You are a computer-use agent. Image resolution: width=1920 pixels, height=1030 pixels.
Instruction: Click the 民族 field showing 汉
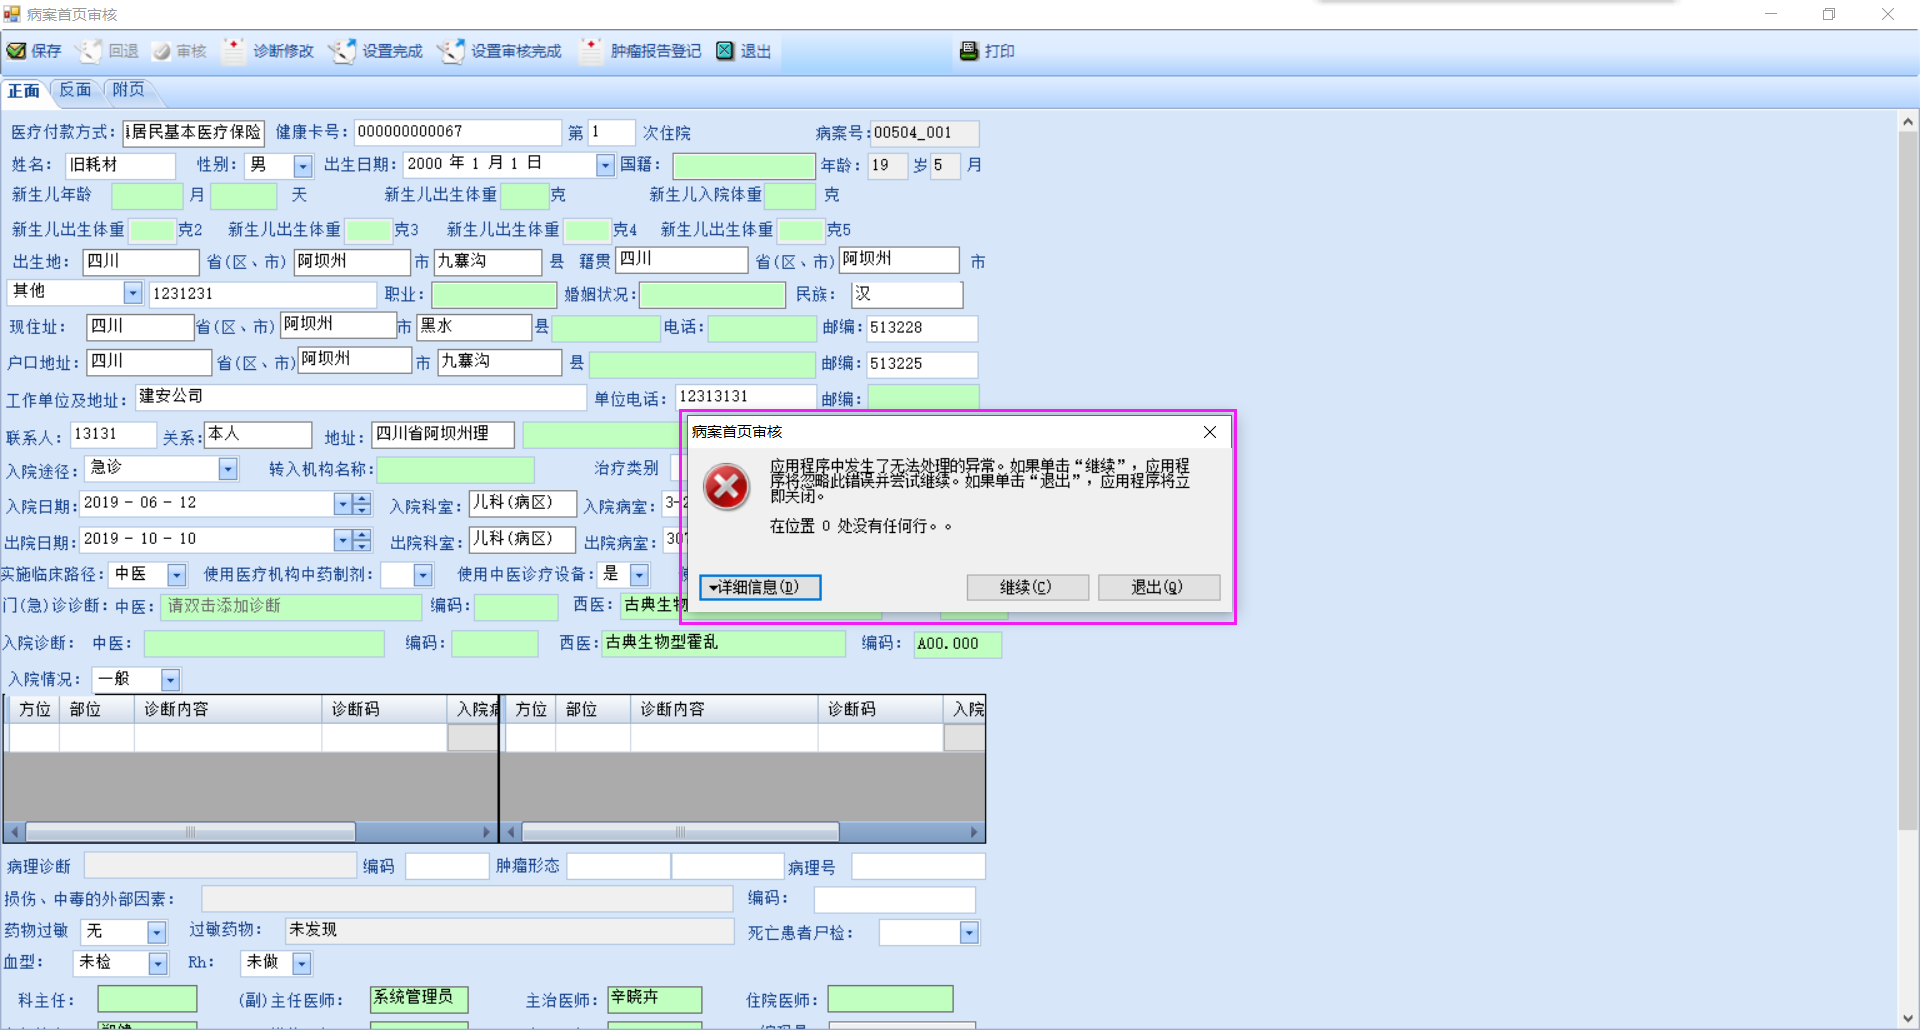907,294
